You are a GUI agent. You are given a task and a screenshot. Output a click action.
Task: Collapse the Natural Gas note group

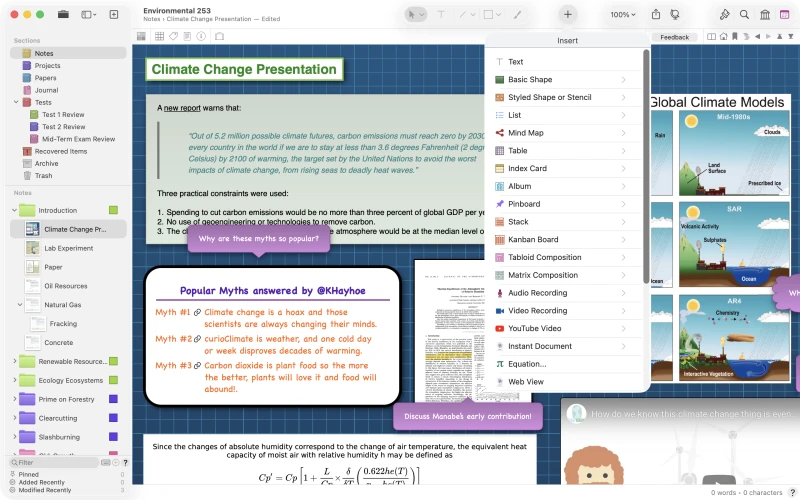(20, 305)
